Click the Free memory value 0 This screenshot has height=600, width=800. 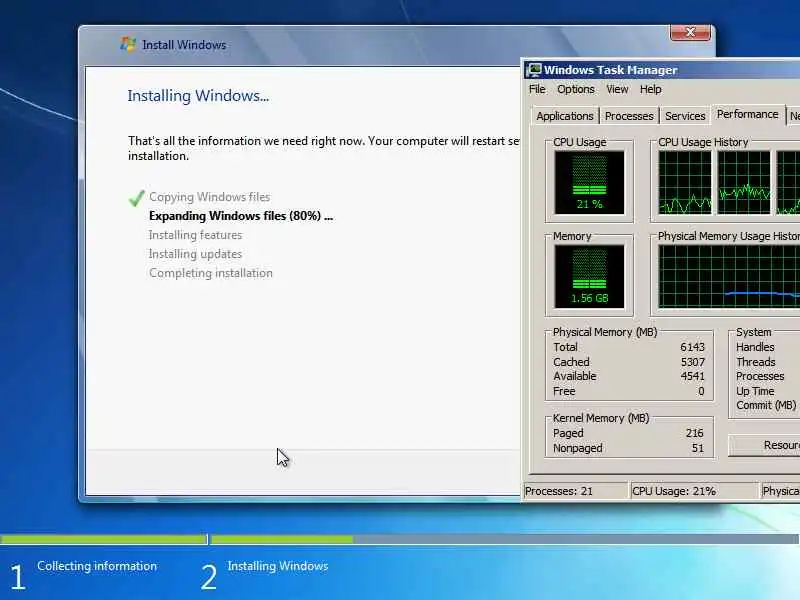[x=701, y=391]
